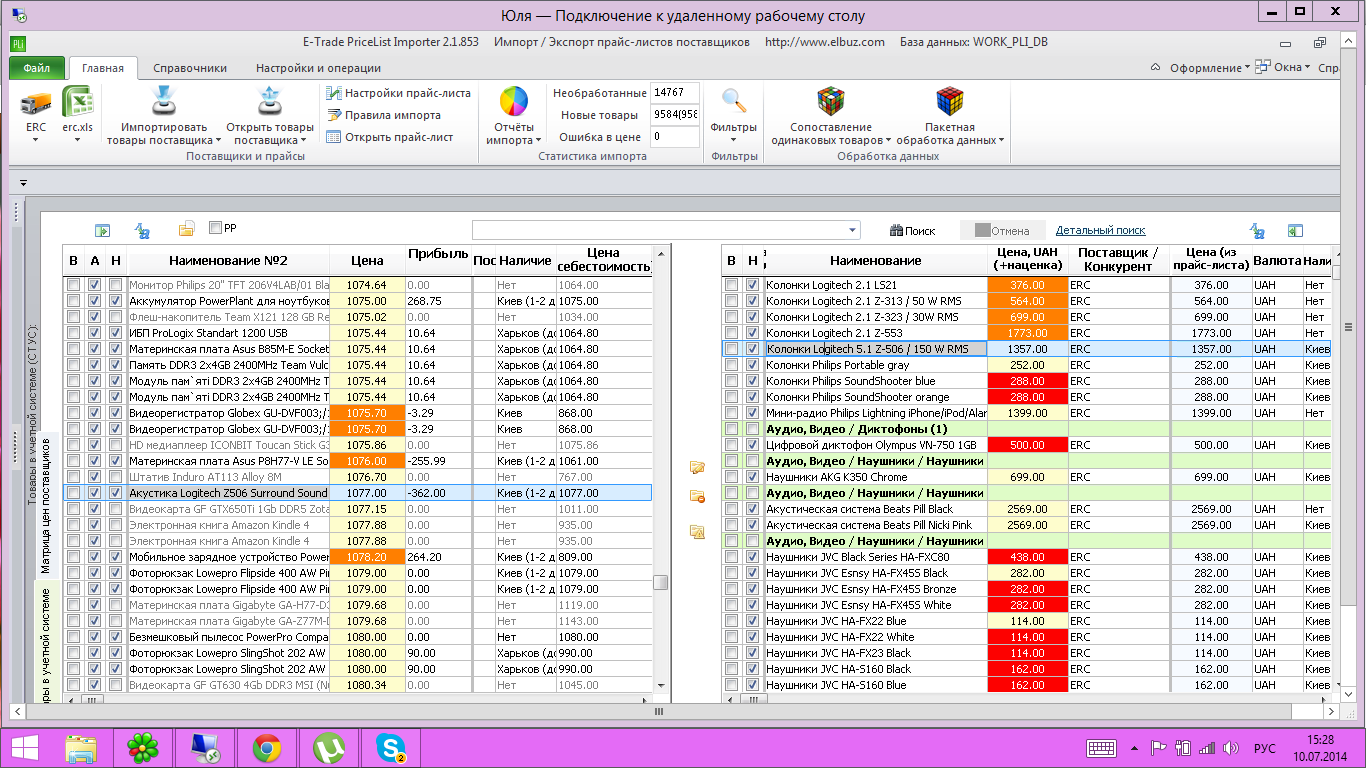Open the Файл tab
The width and height of the screenshot is (1366, 768).
point(37,68)
